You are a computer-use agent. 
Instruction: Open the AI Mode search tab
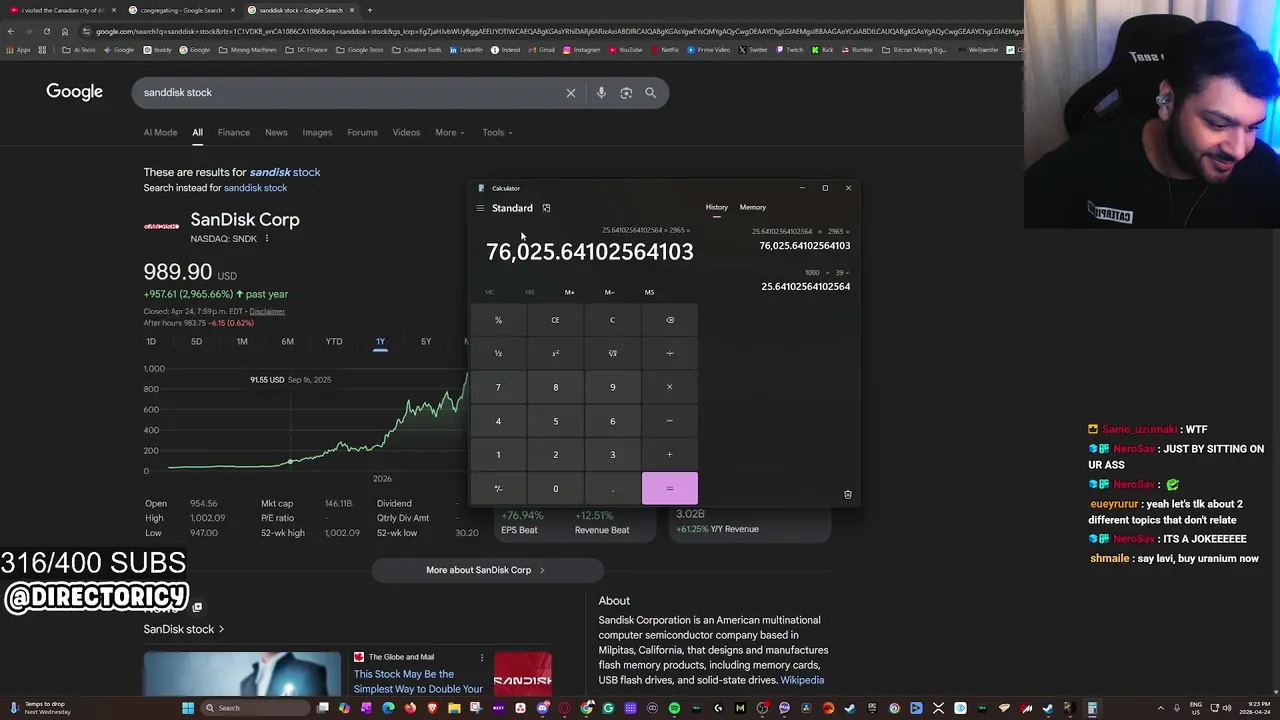click(160, 132)
